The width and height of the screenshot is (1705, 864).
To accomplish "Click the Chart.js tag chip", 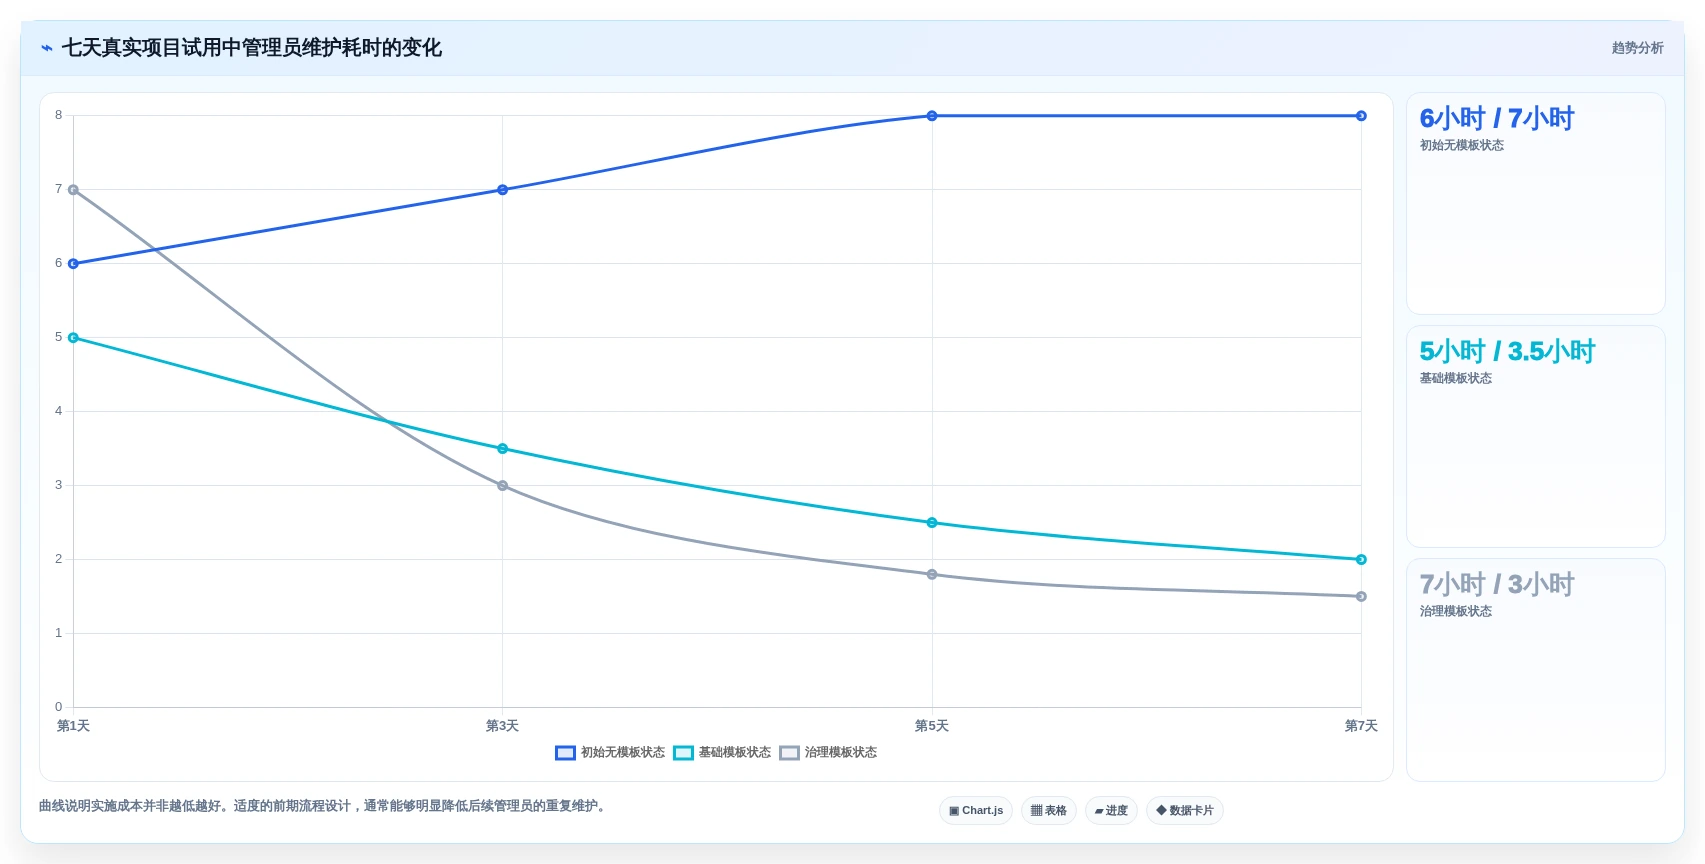I will click(x=976, y=811).
